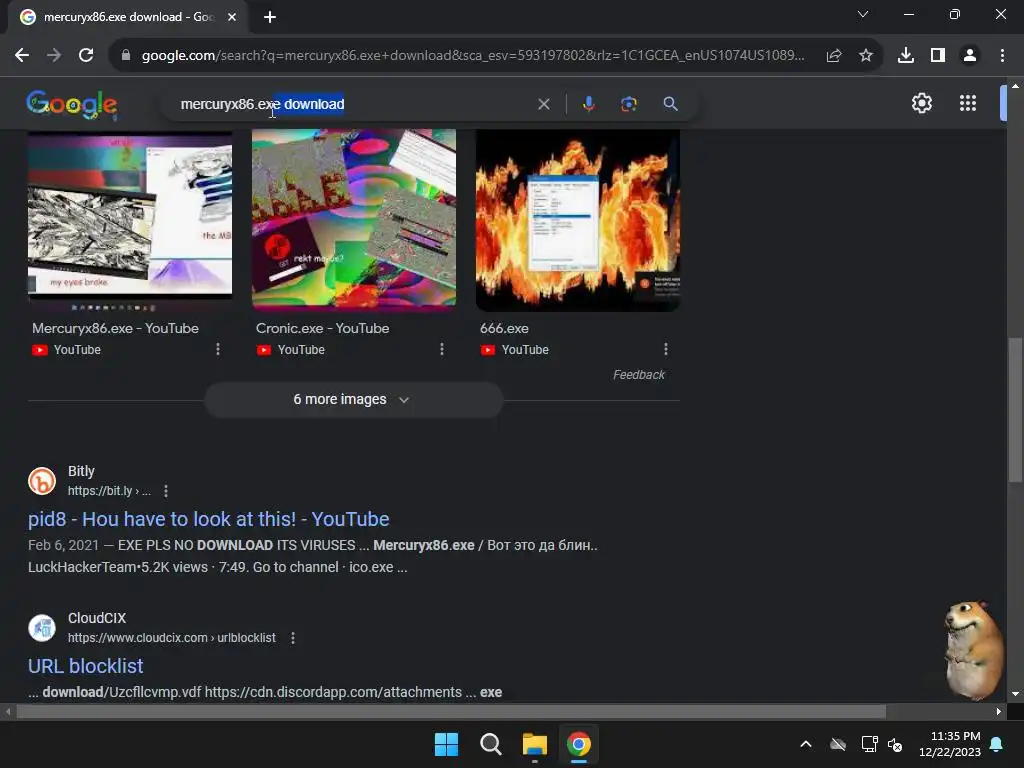Click the https://bit.ly result URL

(109, 491)
